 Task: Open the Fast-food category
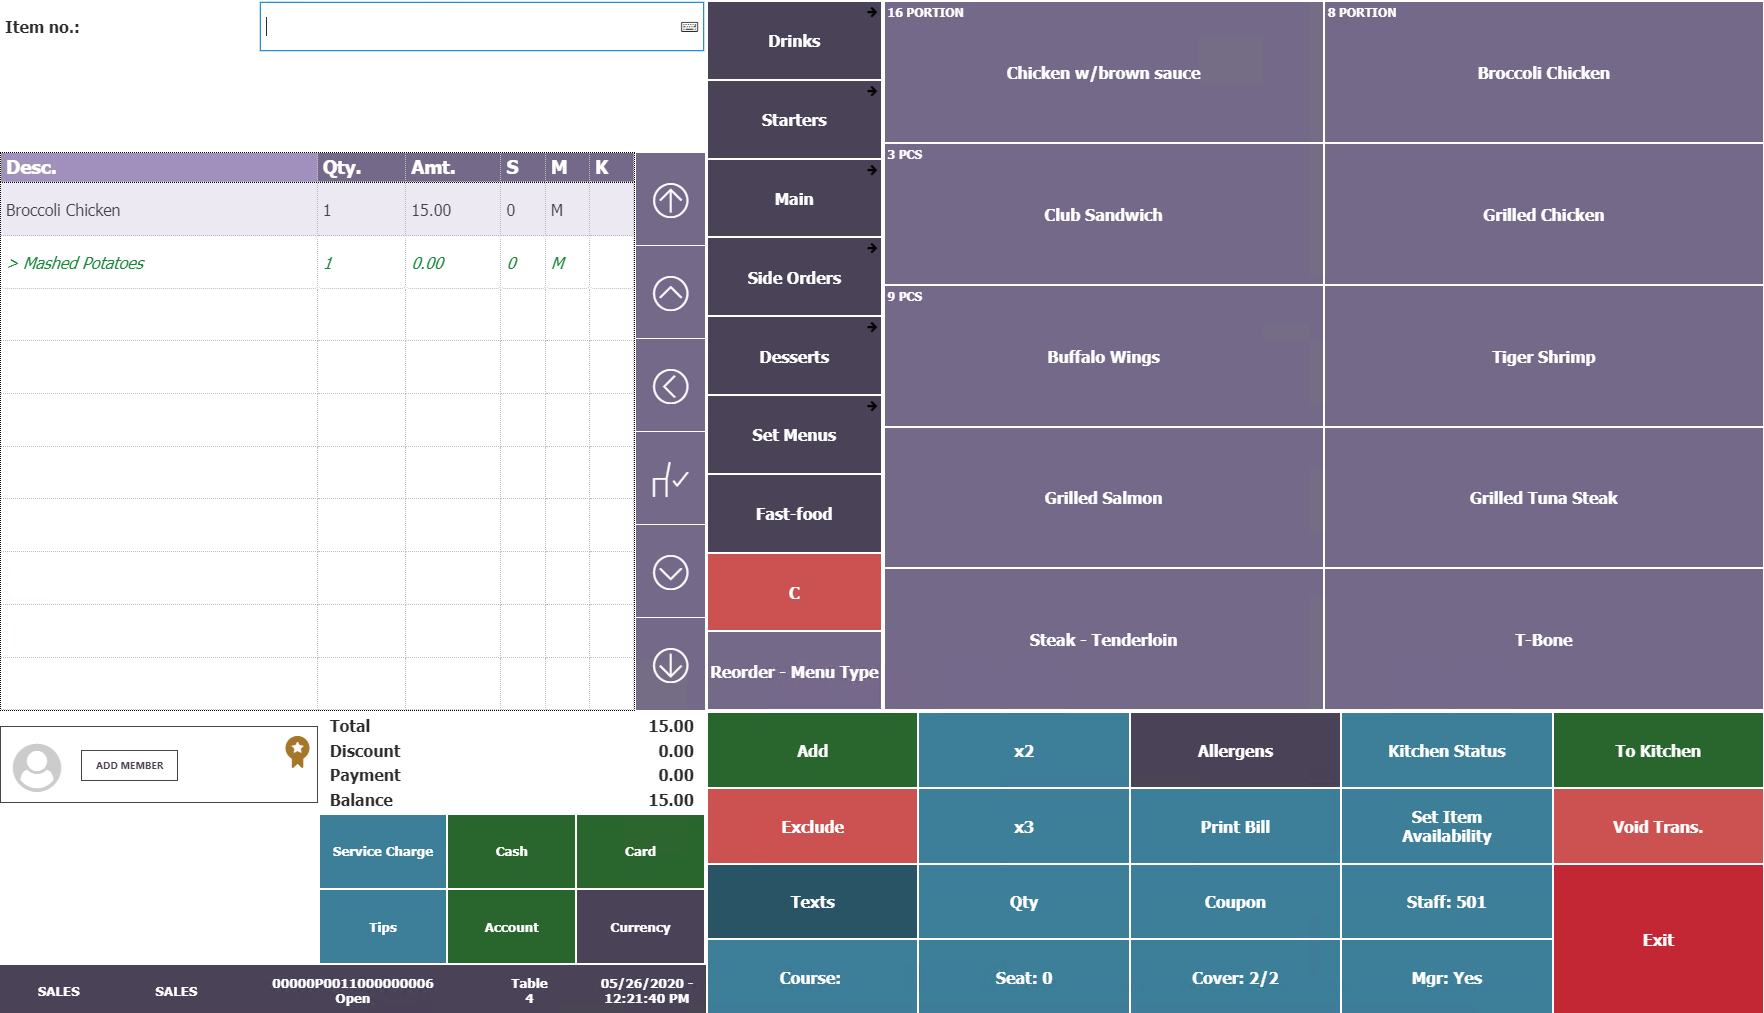coord(794,514)
